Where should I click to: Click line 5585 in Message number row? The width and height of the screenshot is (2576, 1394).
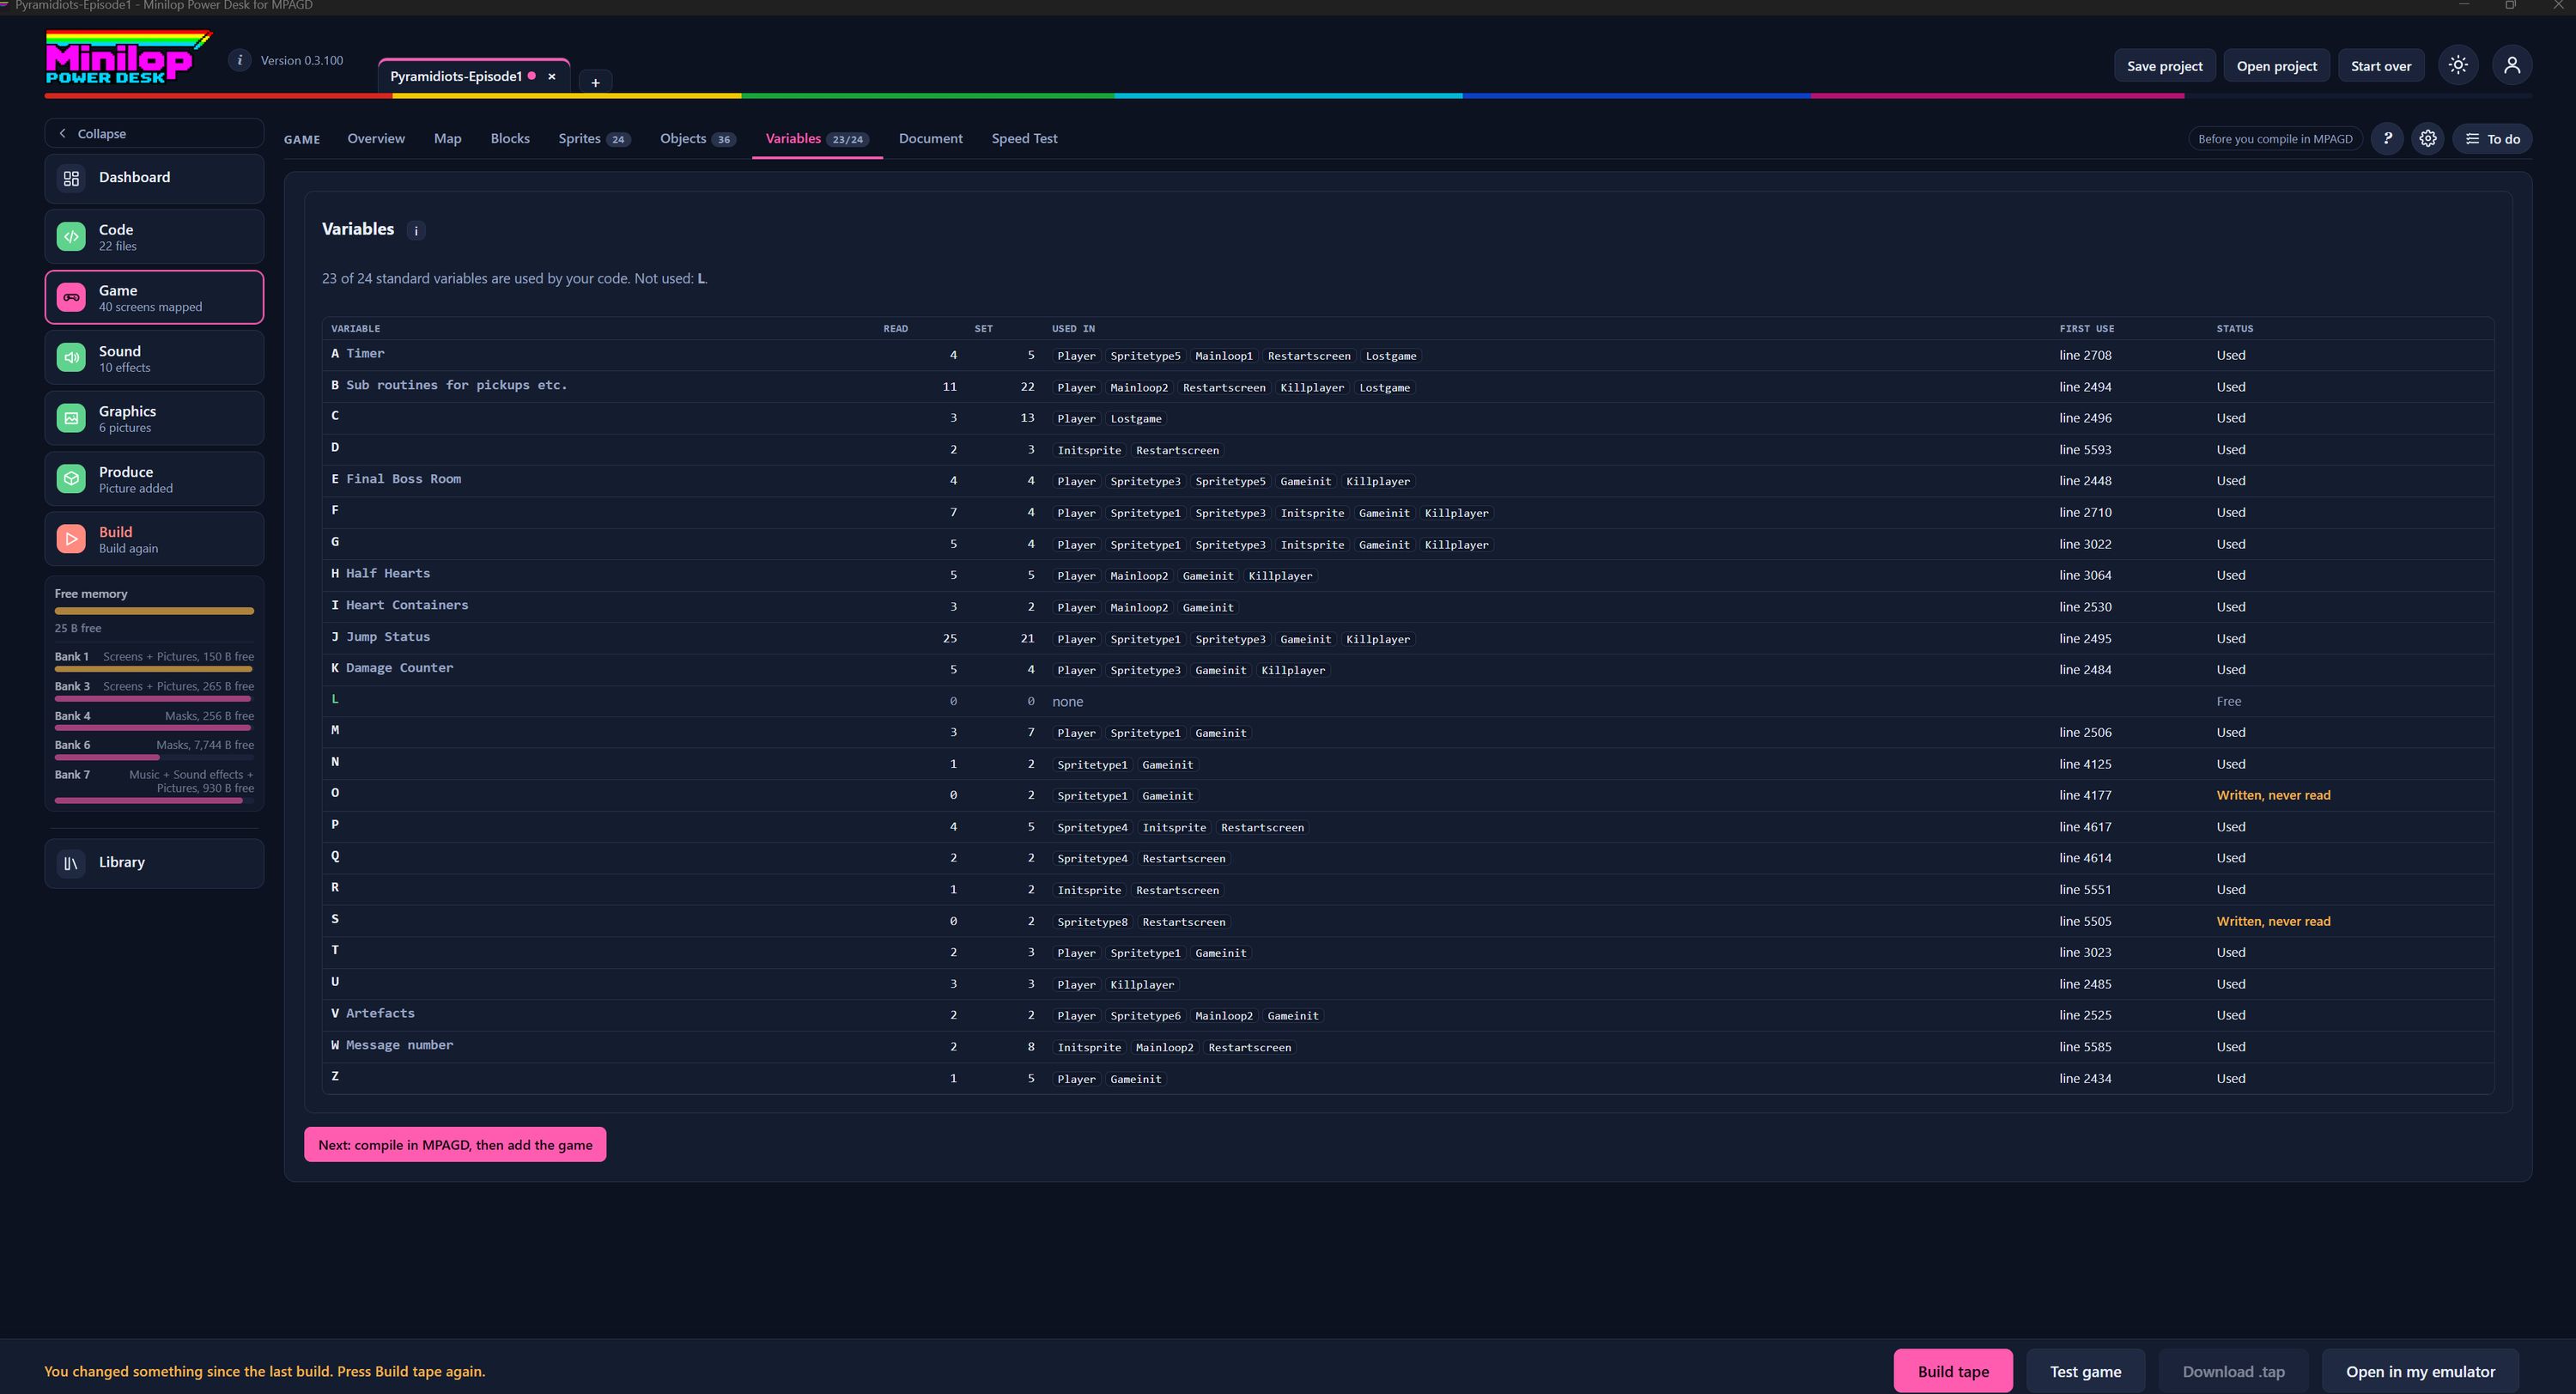coord(2085,1047)
